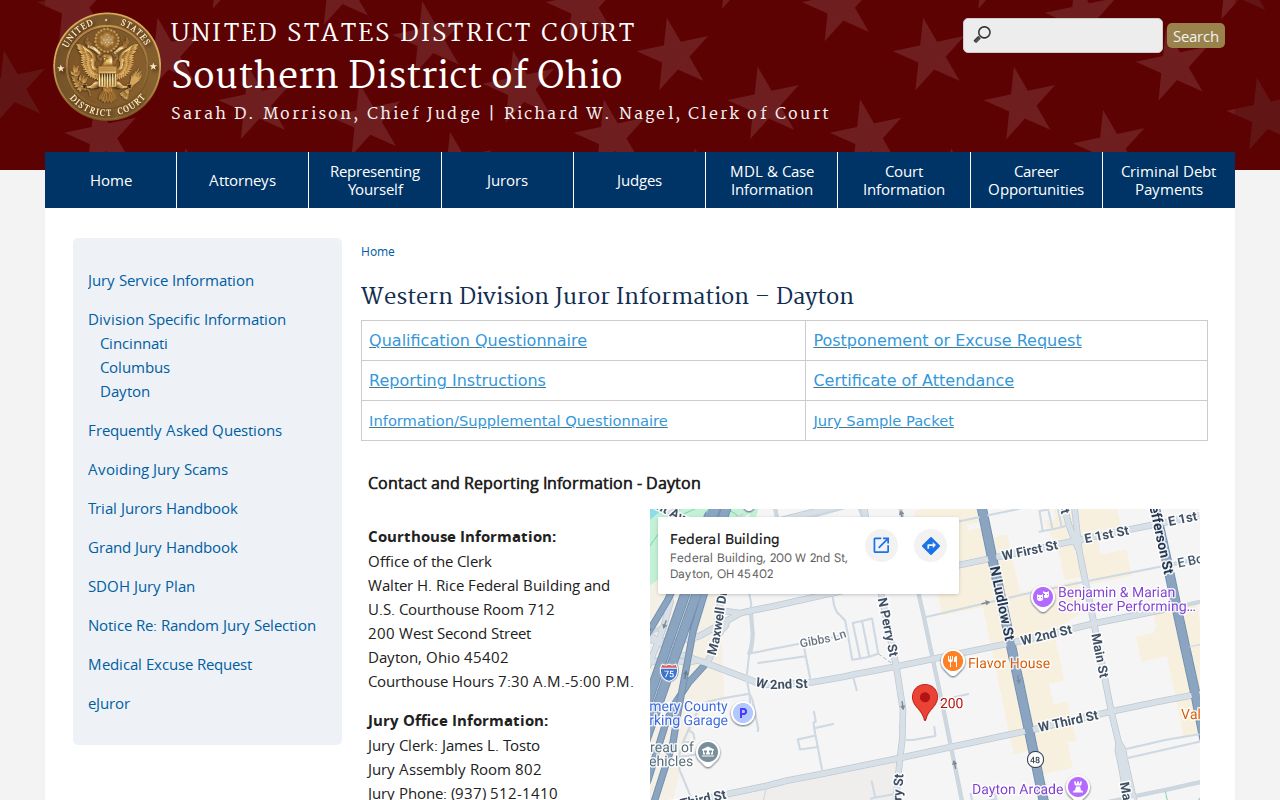Open Postponement or Excuse Request link
Image resolution: width=1280 pixels, height=800 pixels.
click(947, 340)
